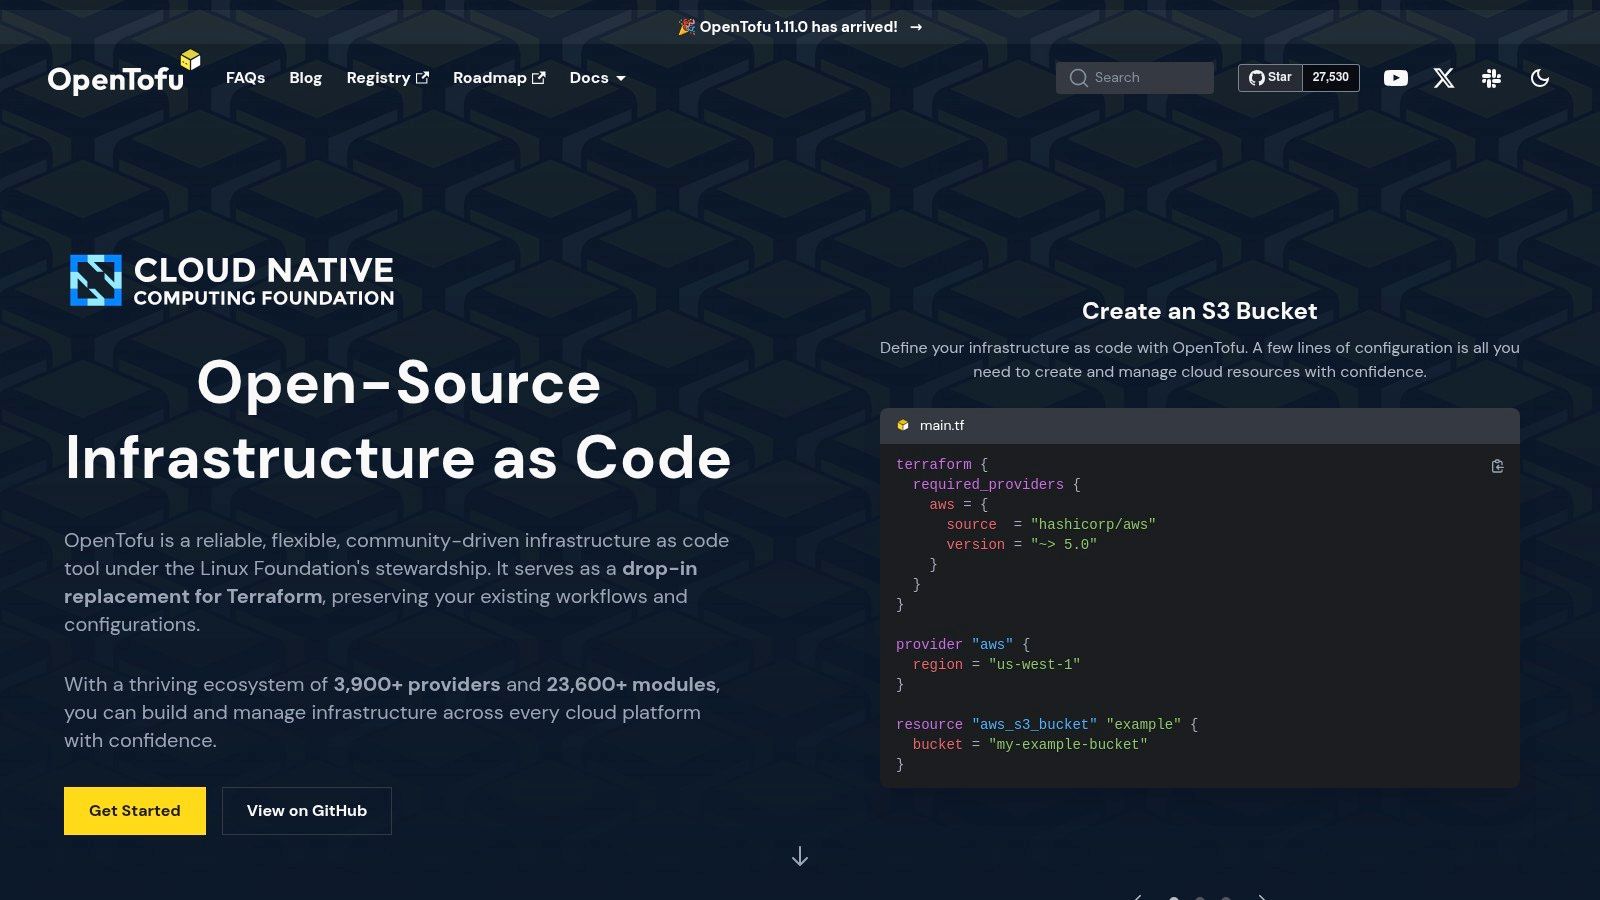Open the Slack community icon
The width and height of the screenshot is (1600, 900).
[x=1491, y=78]
